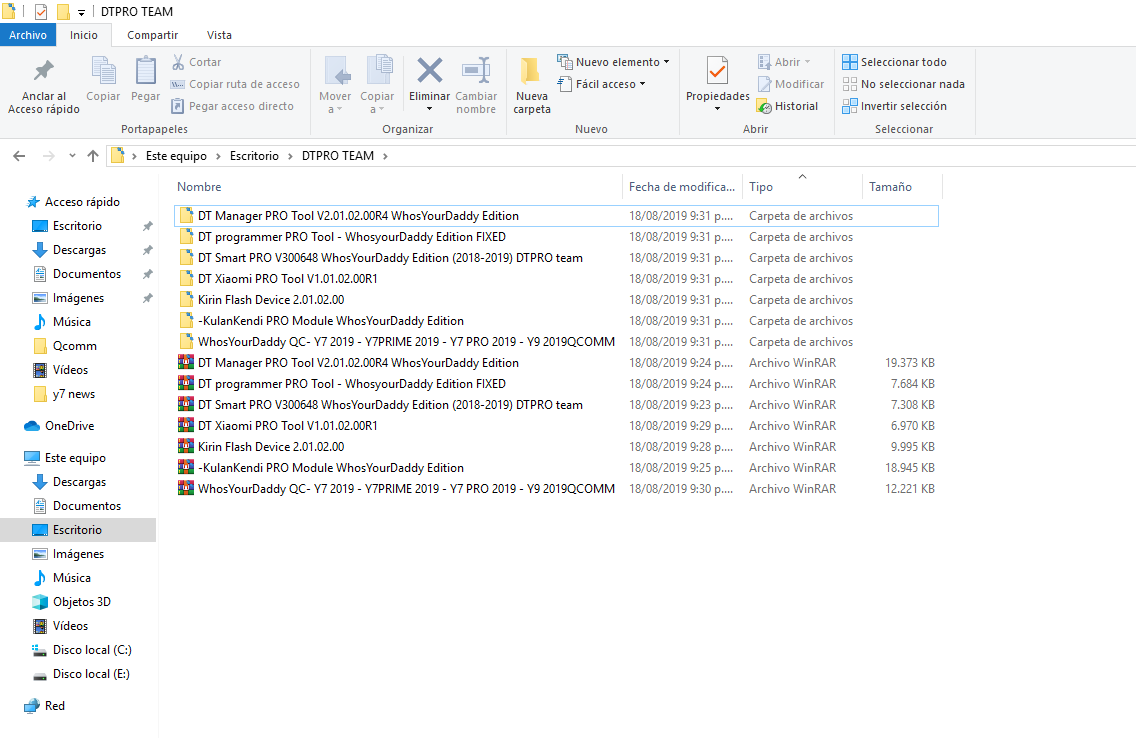1136x738 pixels.
Task: Select Acceso rápido in the navigation pane
Action: point(82,202)
